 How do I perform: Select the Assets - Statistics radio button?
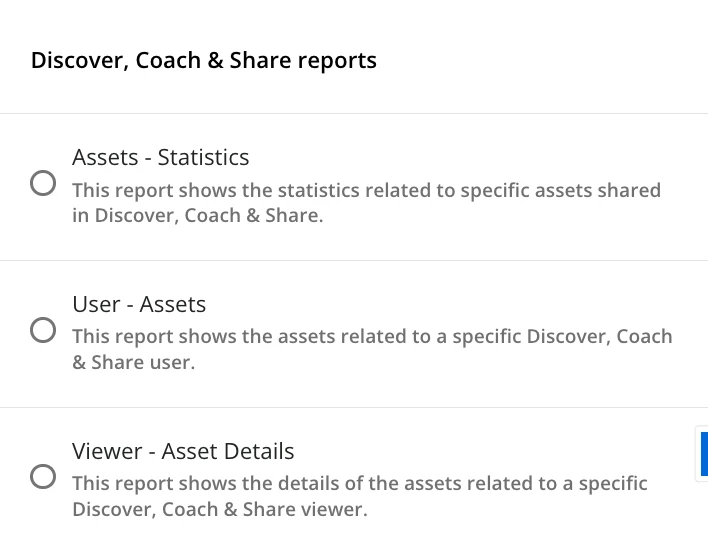pyautogui.click(x=42, y=184)
